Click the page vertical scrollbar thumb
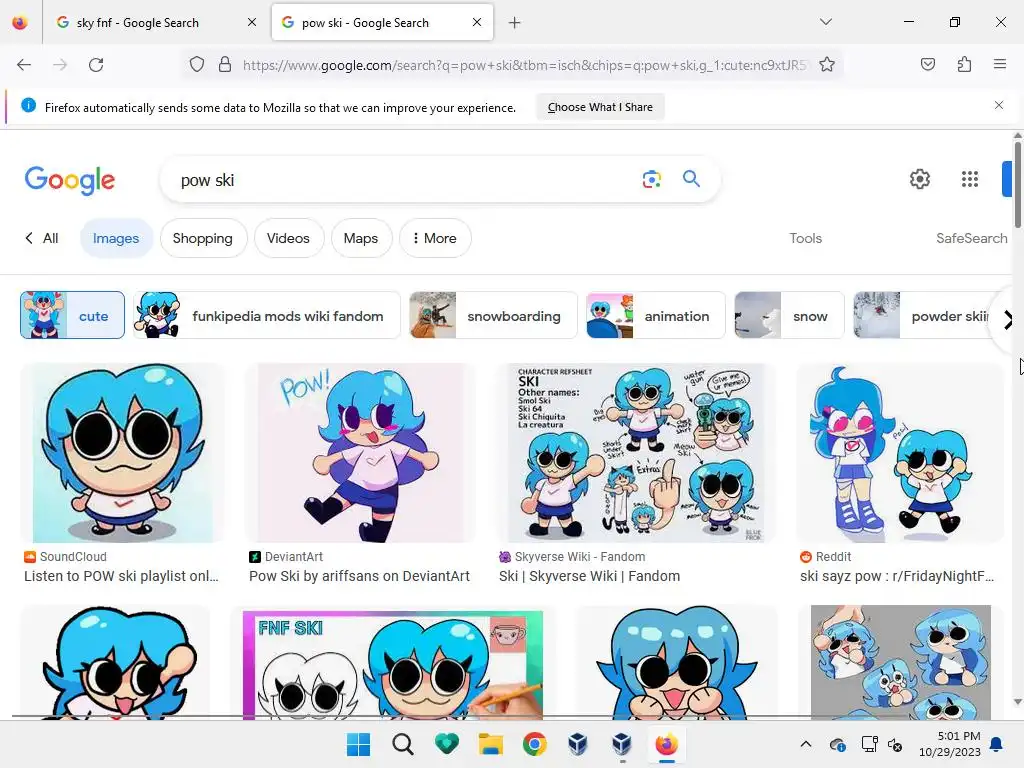Image resolution: width=1024 pixels, height=768 pixels. [x=1017, y=184]
